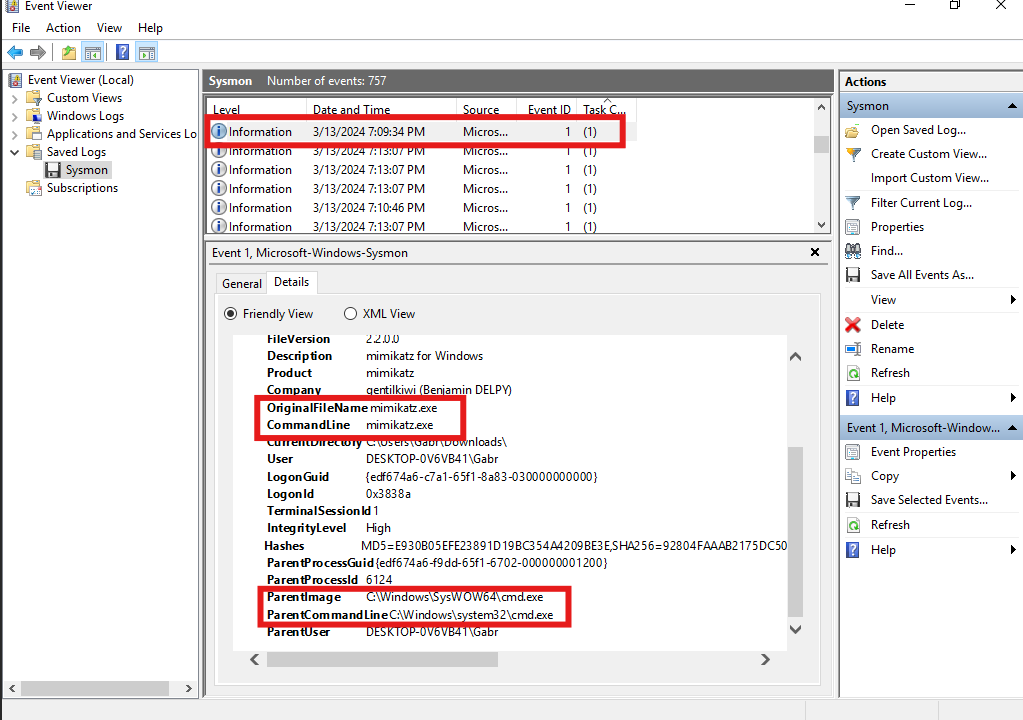Image resolution: width=1023 pixels, height=720 pixels.
Task: Click the event details vertical scrollbar thumb
Action: [795, 531]
